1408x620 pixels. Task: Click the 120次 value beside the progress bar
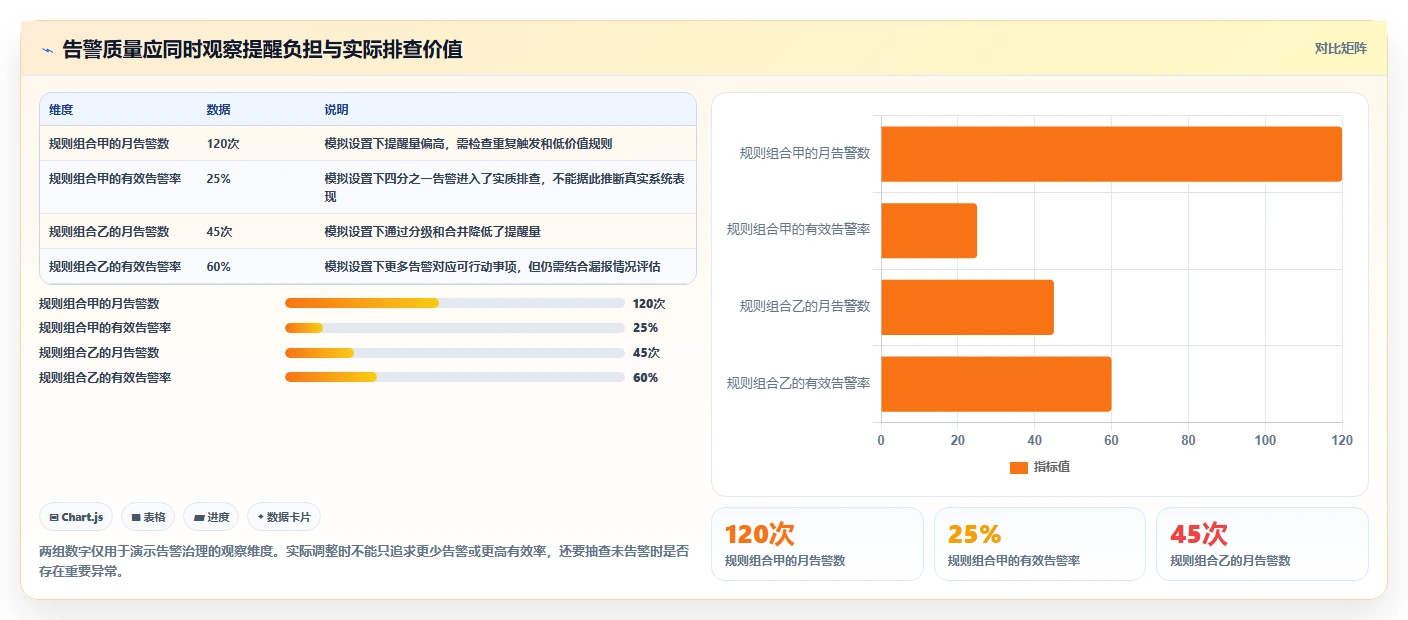[649, 303]
